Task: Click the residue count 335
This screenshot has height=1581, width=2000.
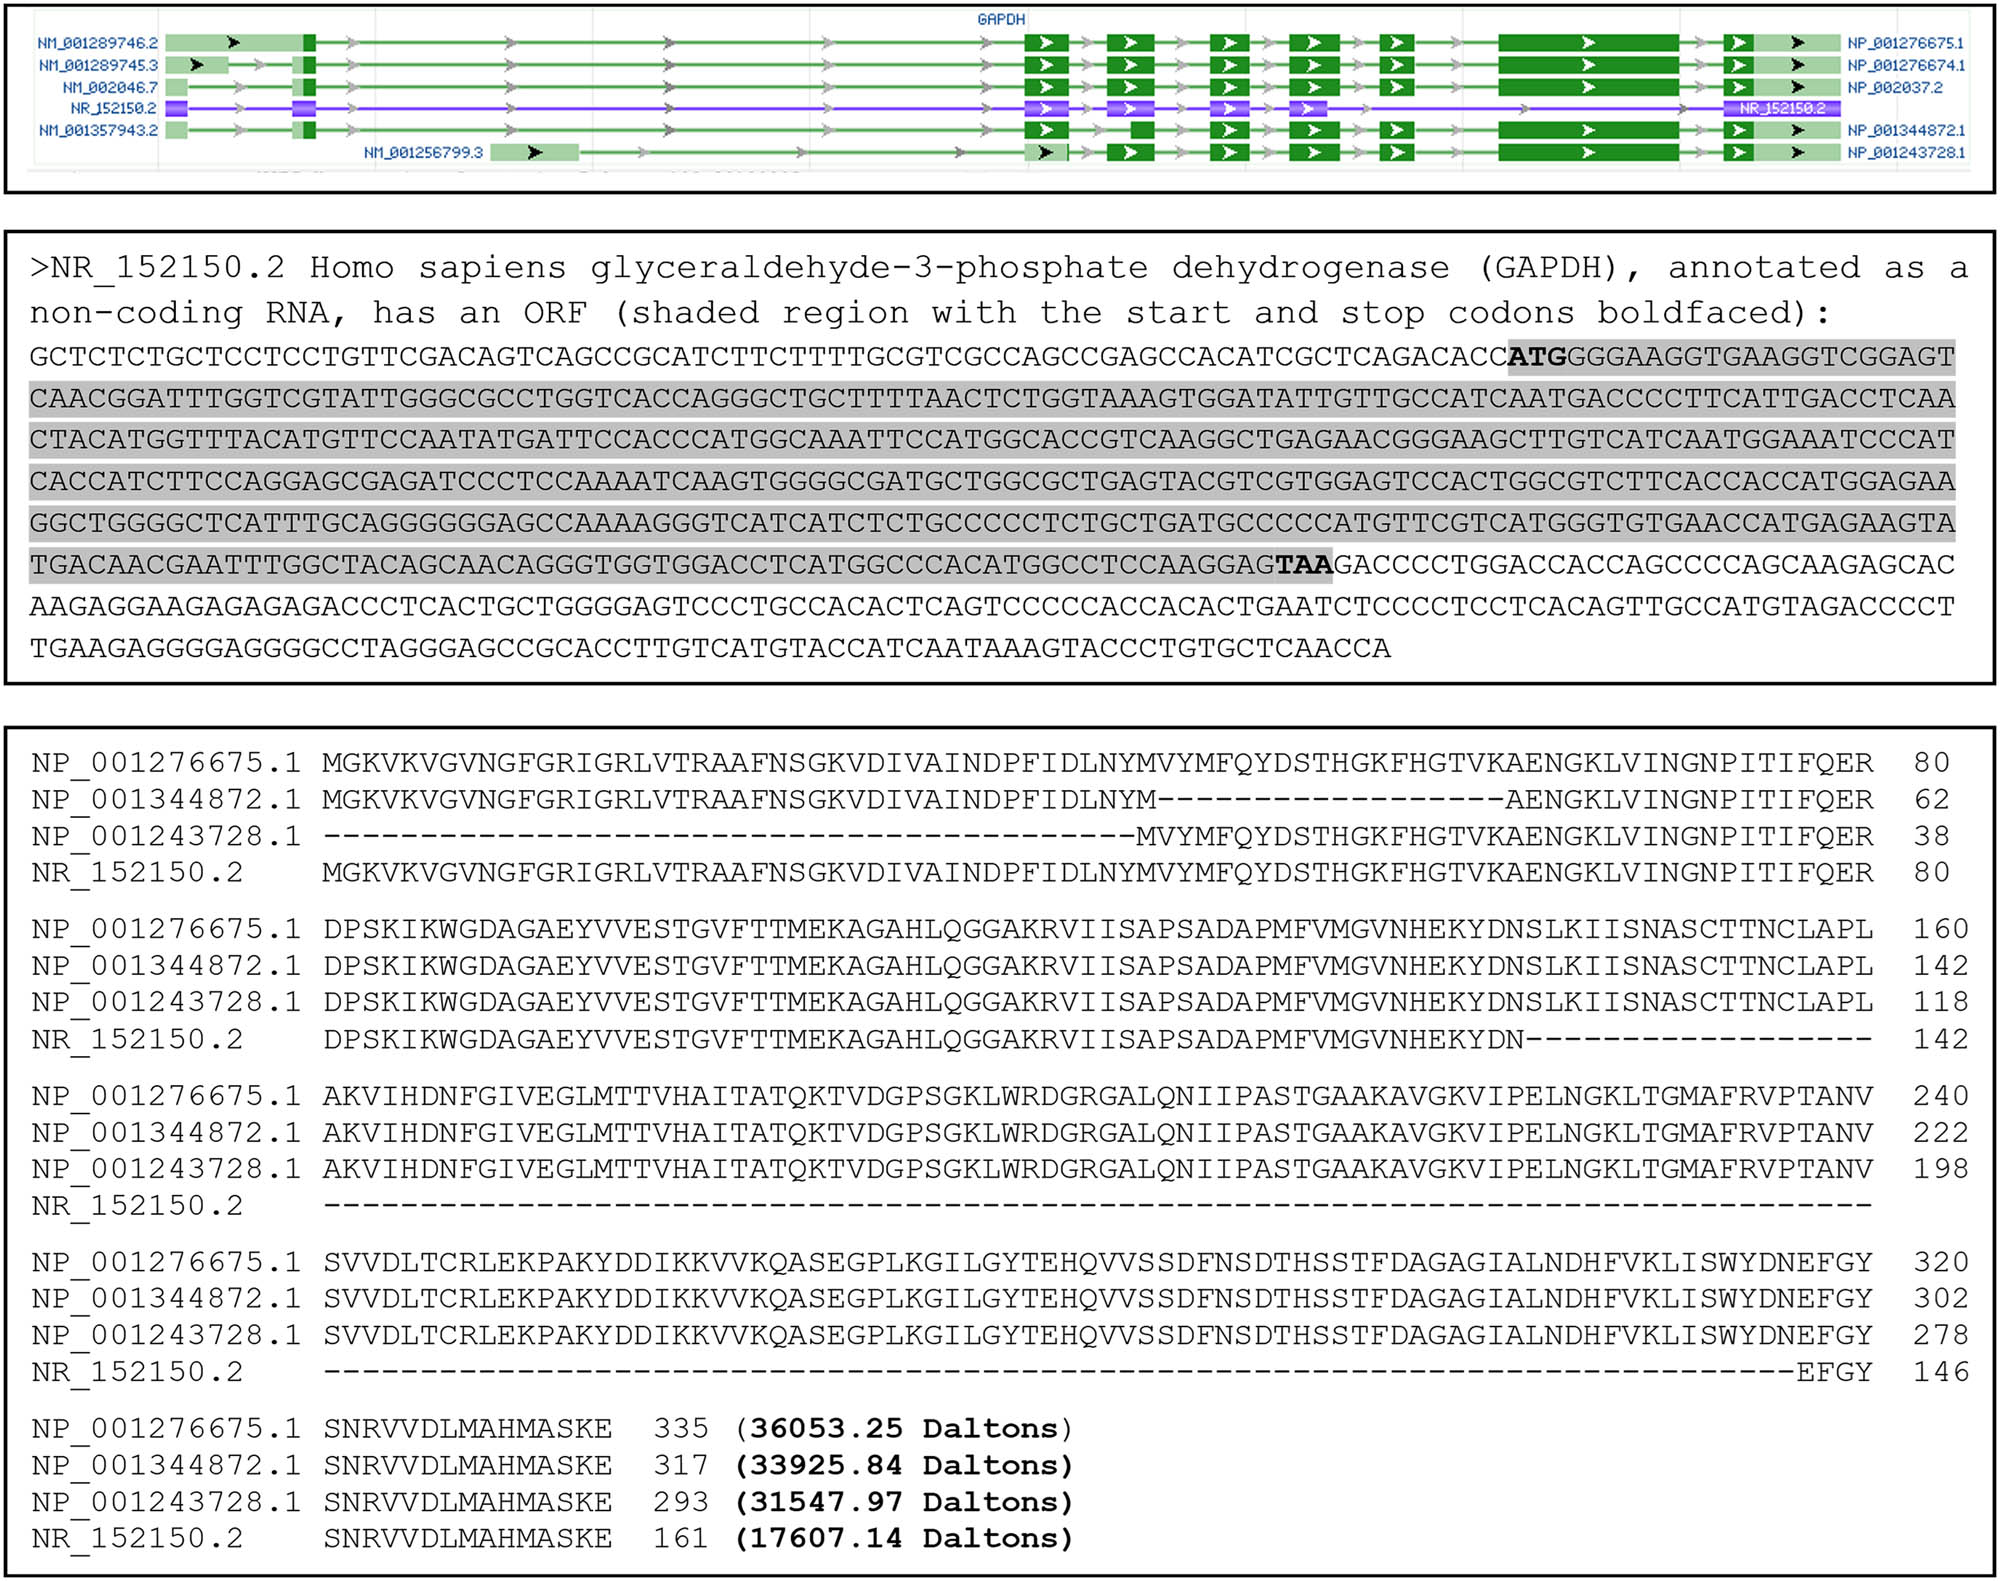Action: pos(681,1428)
